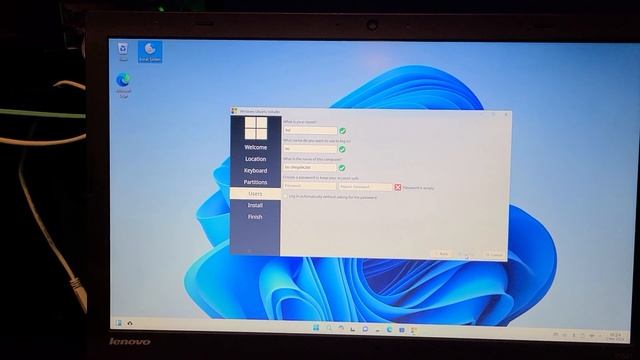Click the Next button in installer
The height and width of the screenshot is (360, 640).
click(466, 255)
